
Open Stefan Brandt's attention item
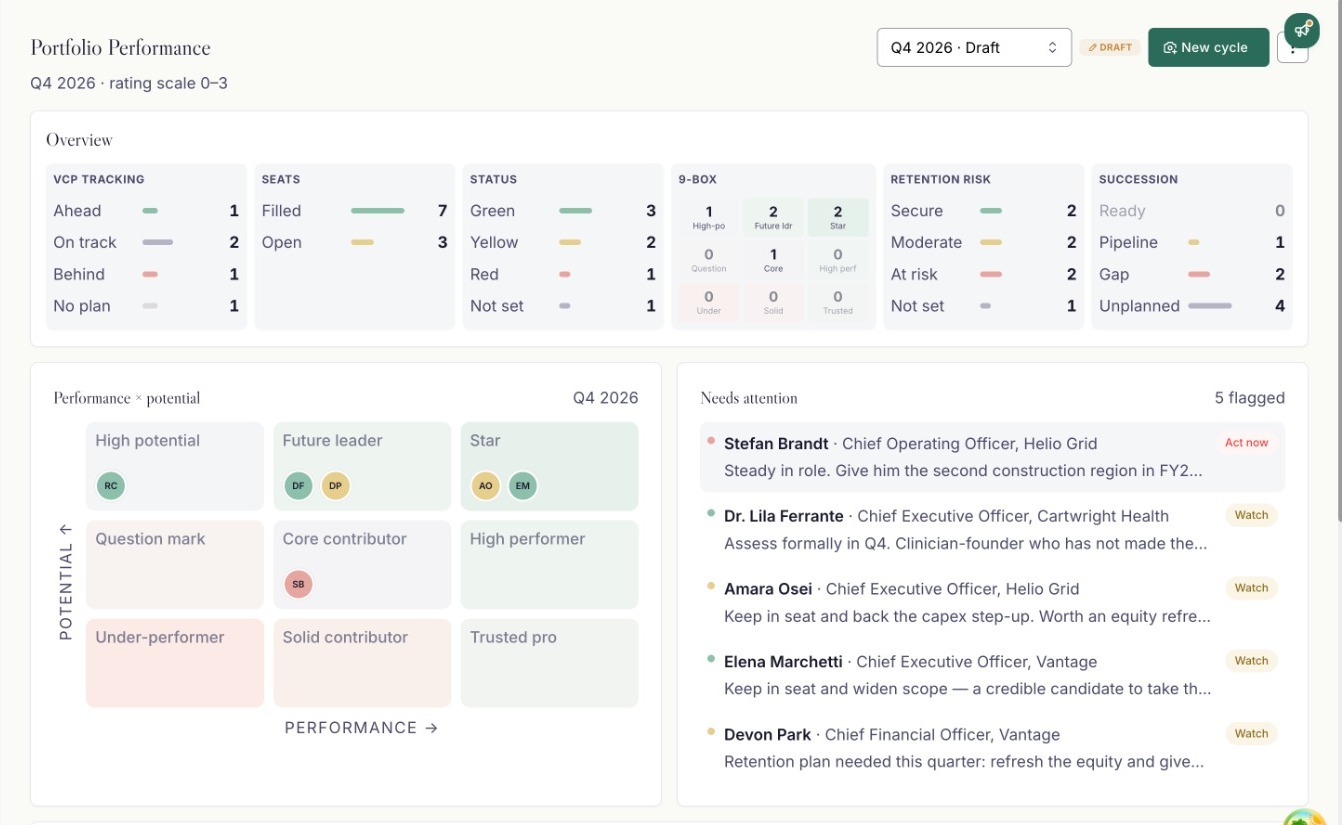(992, 457)
